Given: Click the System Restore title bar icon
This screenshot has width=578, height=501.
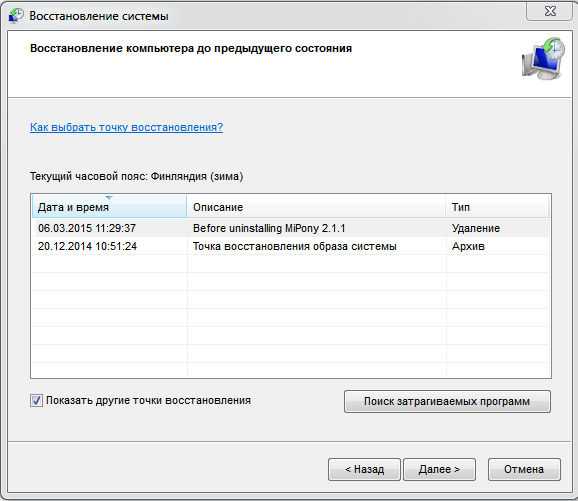Looking at the screenshot, I should coord(15,16).
